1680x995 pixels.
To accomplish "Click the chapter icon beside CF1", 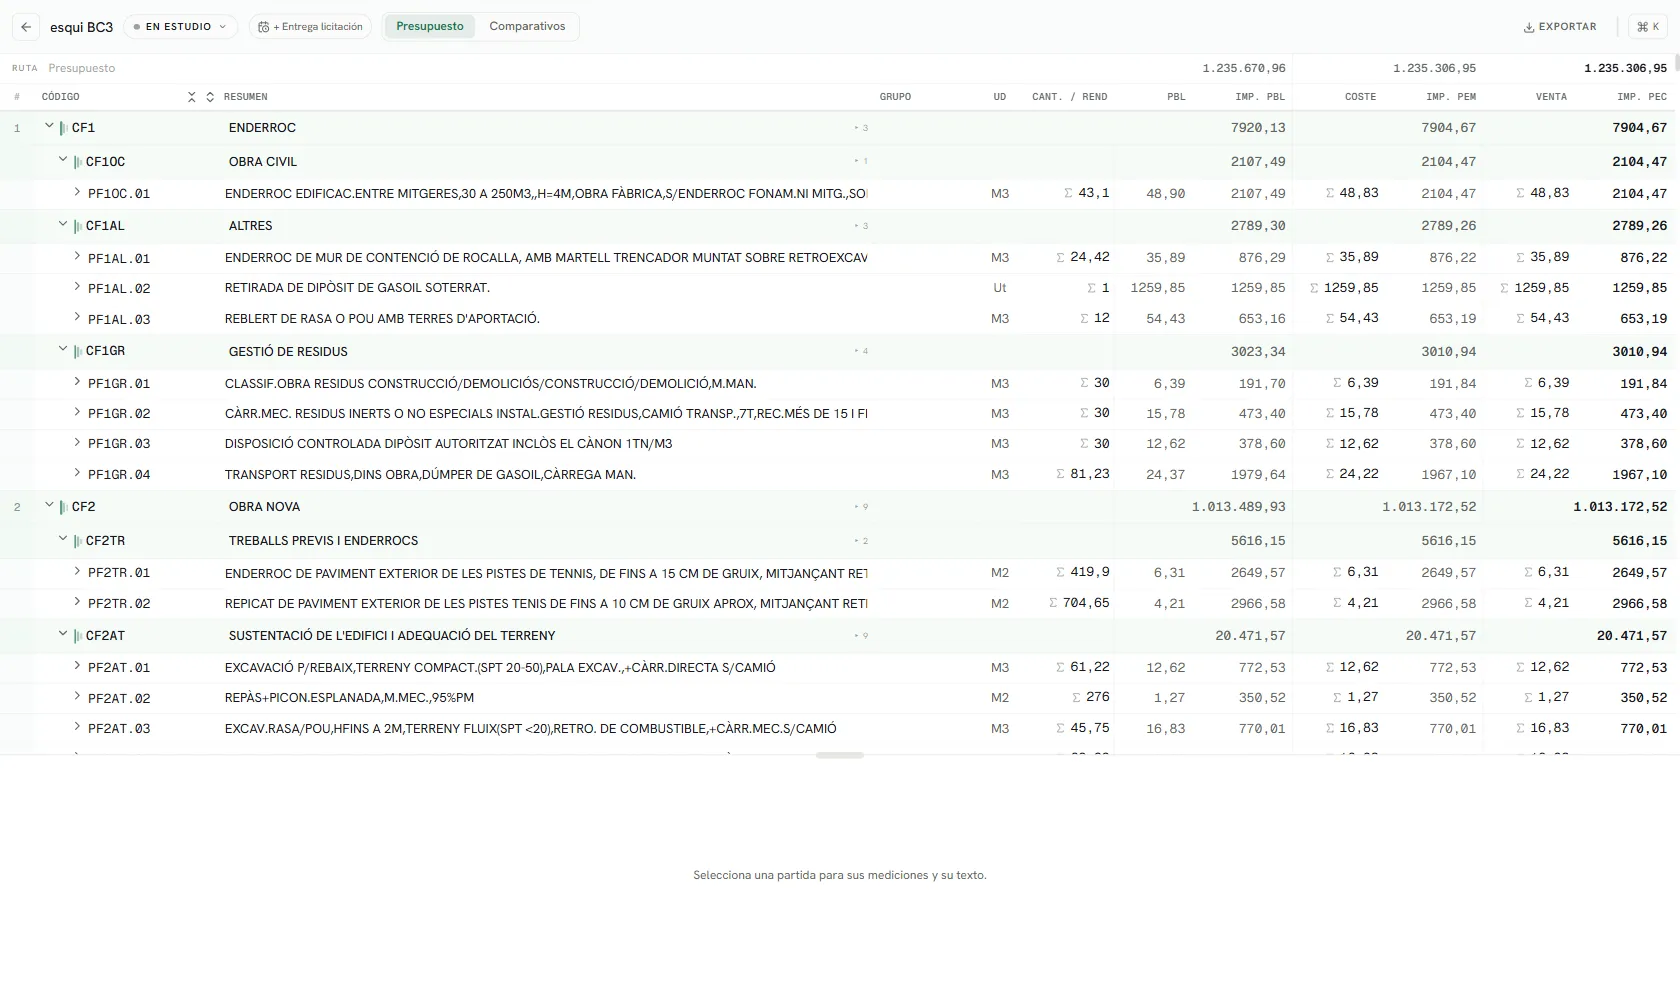I will click(64, 128).
